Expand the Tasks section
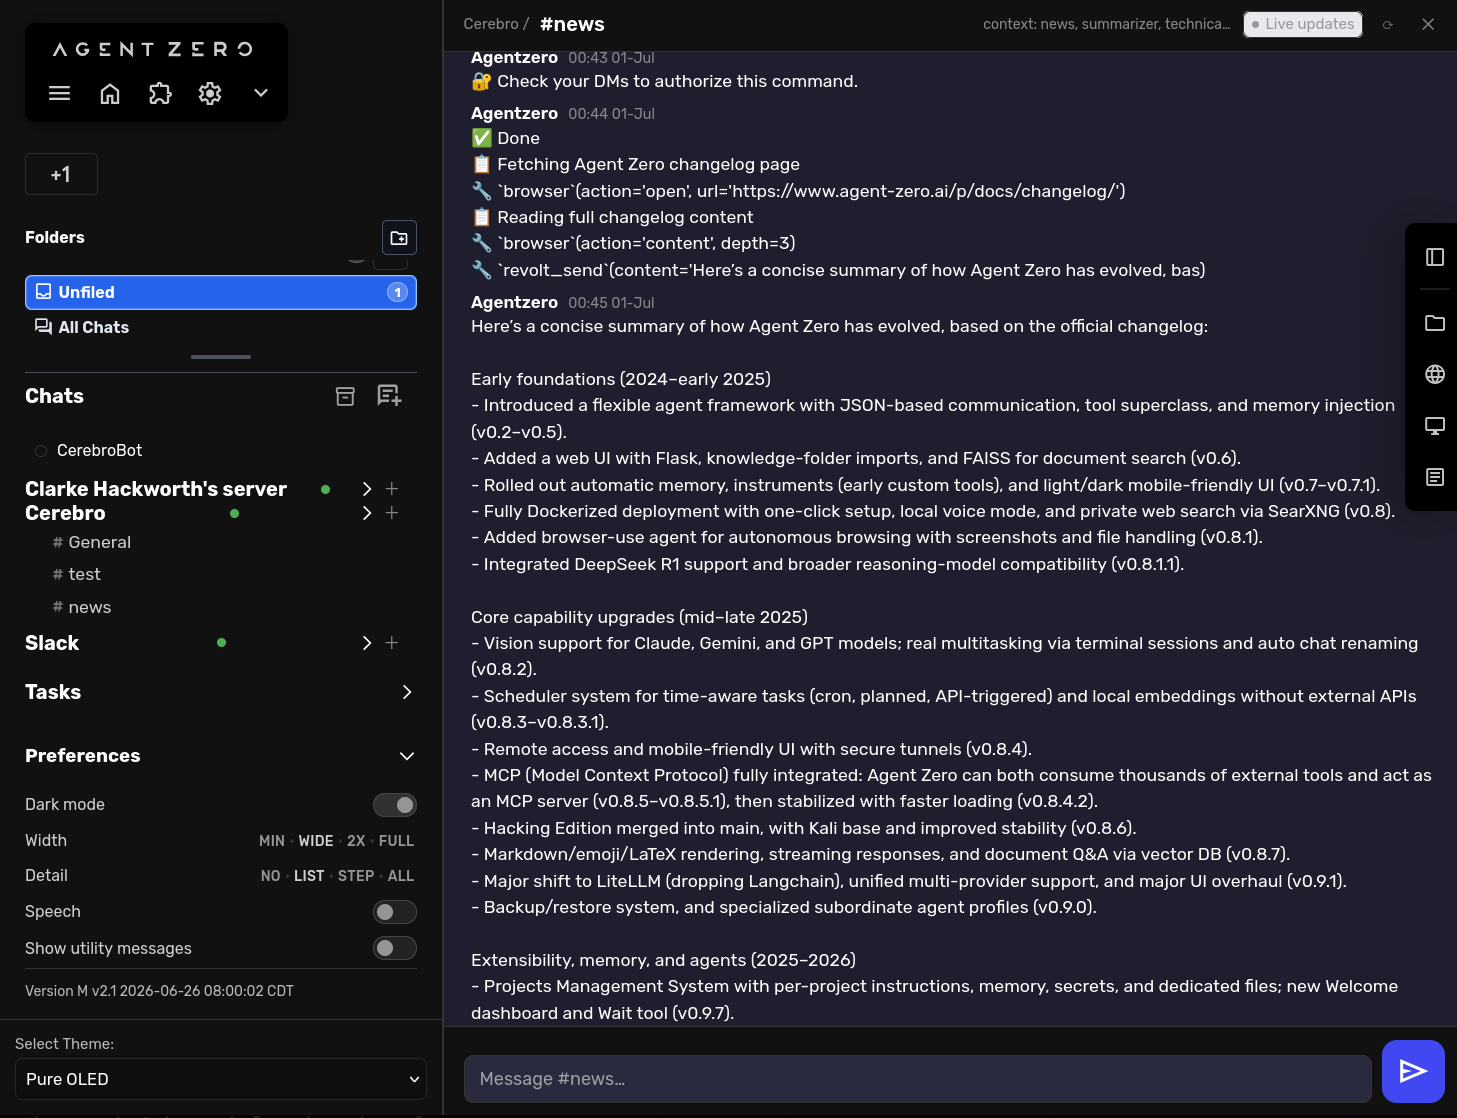Viewport: 1457px width, 1118px height. point(407,692)
